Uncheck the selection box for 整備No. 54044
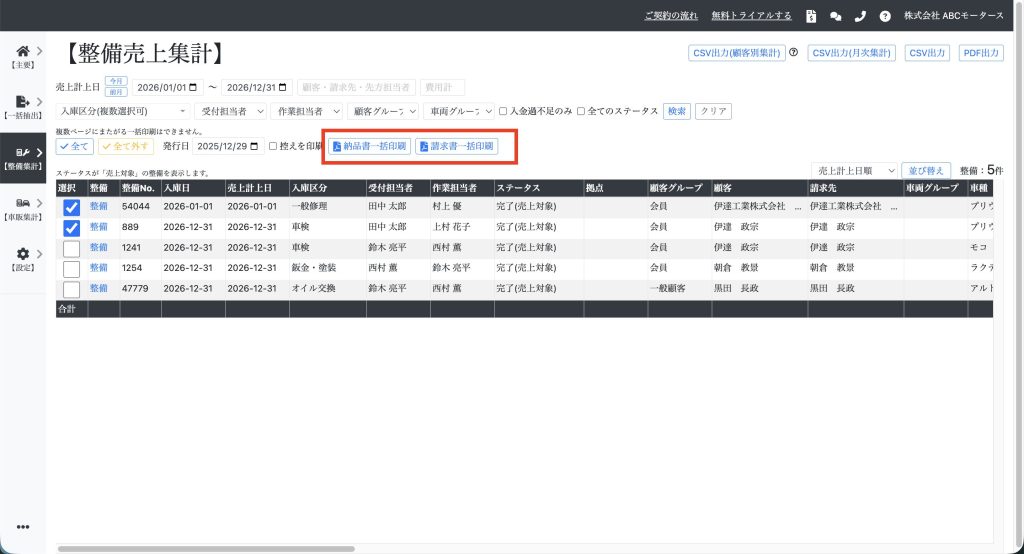Image resolution: width=1024 pixels, height=554 pixels. [71, 207]
